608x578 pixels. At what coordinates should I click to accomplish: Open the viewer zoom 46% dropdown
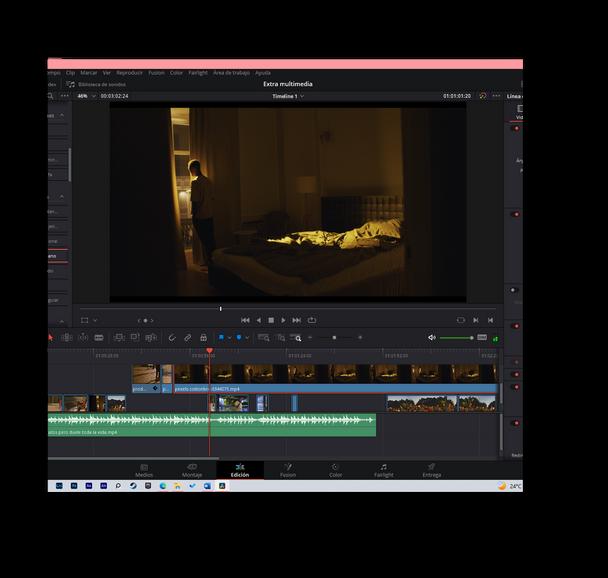pos(86,96)
